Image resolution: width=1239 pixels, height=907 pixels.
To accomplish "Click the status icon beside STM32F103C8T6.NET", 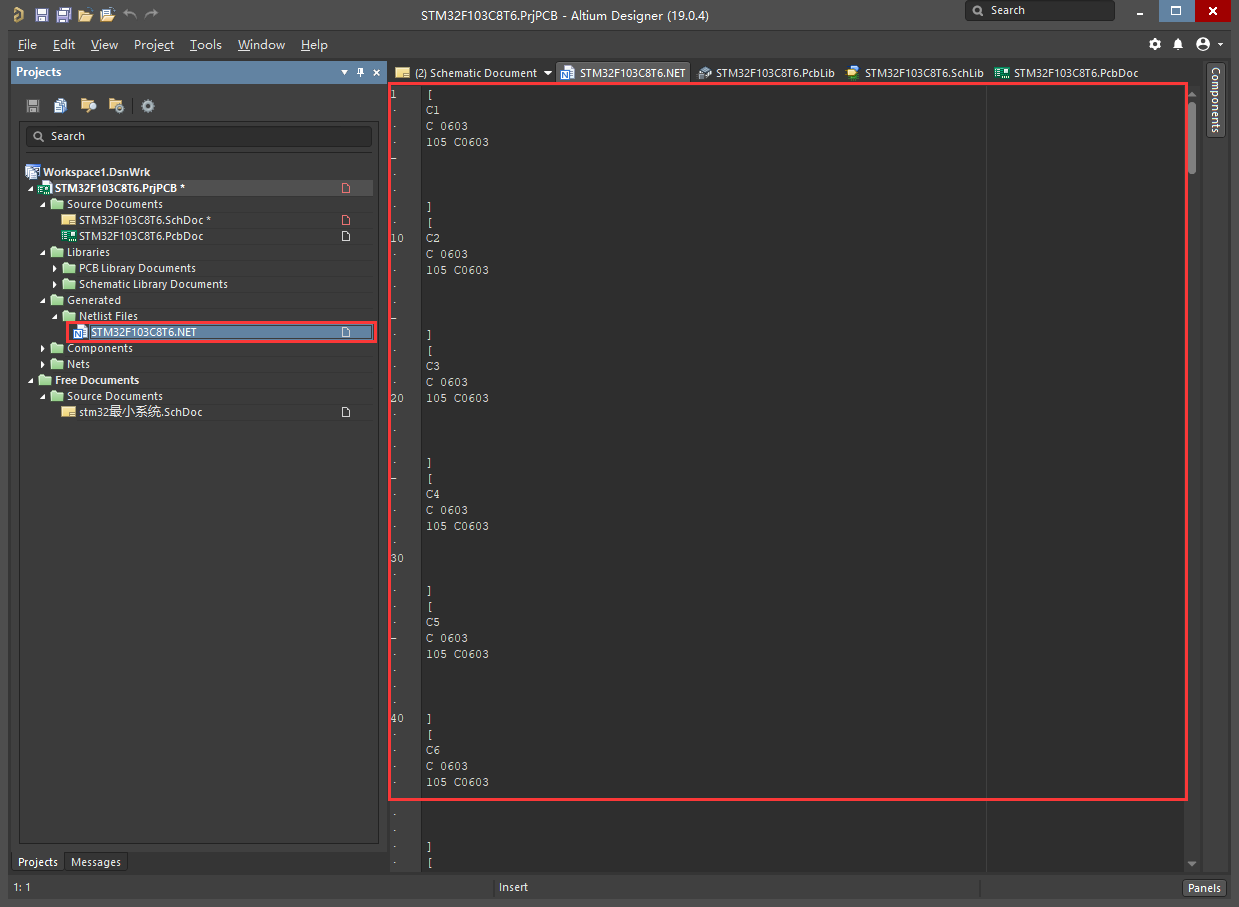I will click(346, 332).
